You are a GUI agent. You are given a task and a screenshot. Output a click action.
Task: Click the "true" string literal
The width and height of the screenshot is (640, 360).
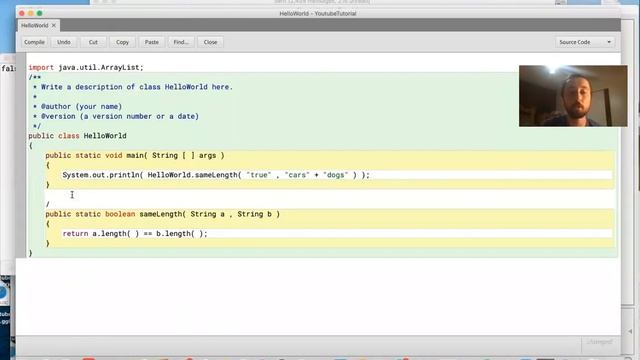point(259,175)
